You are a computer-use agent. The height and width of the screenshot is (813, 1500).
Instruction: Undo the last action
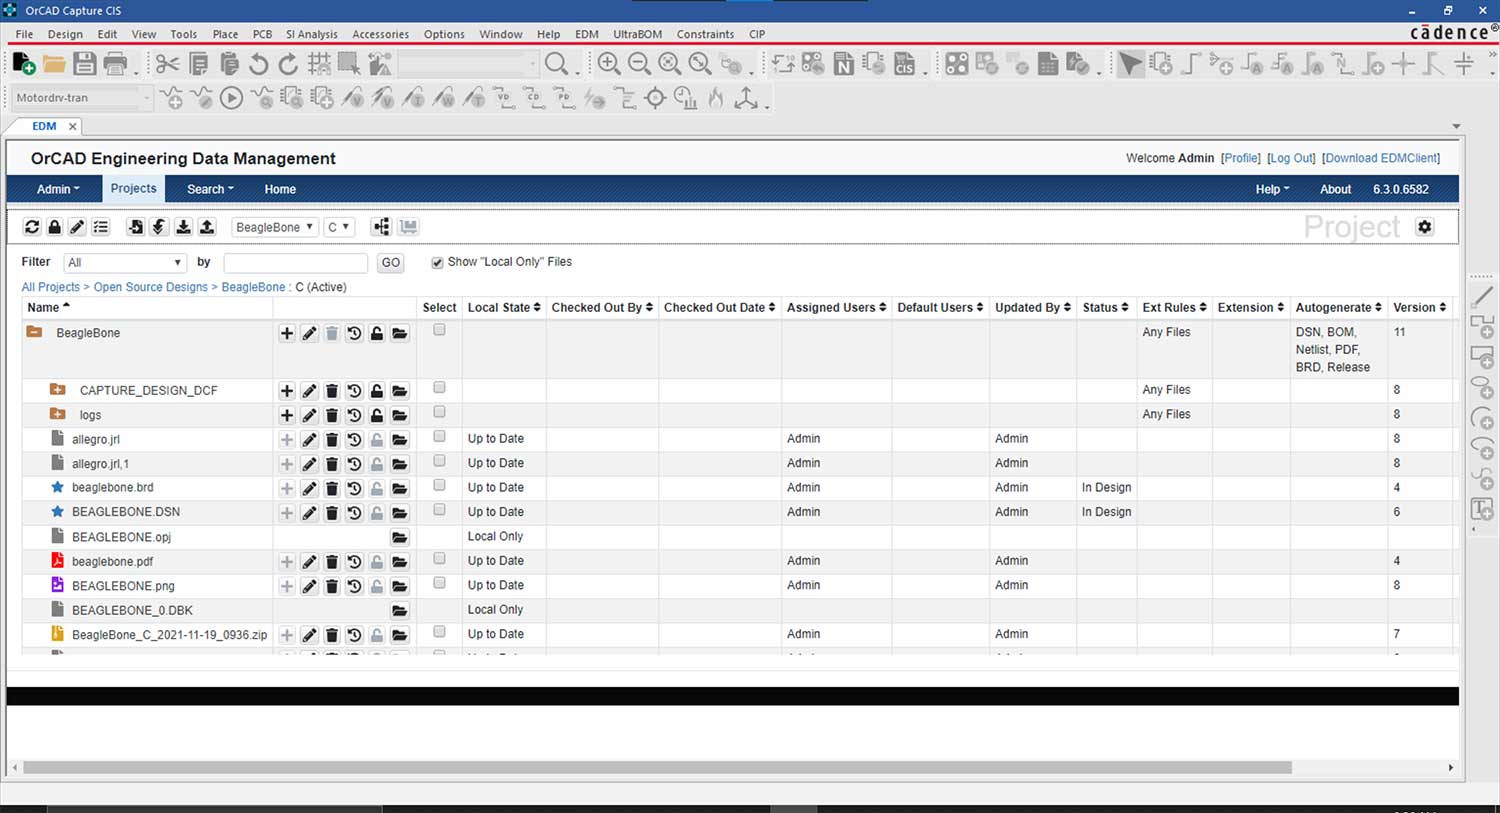259,64
